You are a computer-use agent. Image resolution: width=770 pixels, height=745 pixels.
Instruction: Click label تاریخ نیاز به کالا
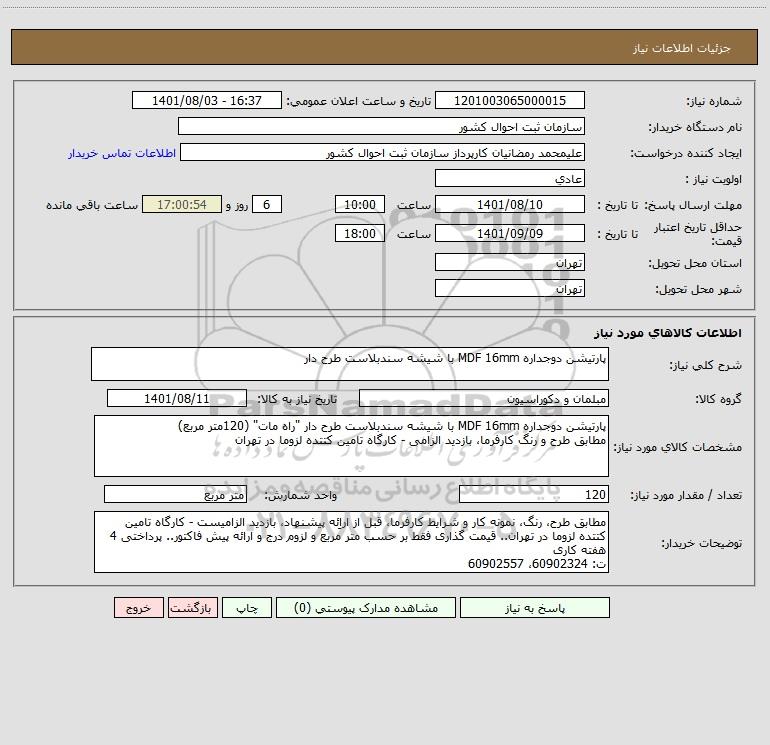click(297, 399)
